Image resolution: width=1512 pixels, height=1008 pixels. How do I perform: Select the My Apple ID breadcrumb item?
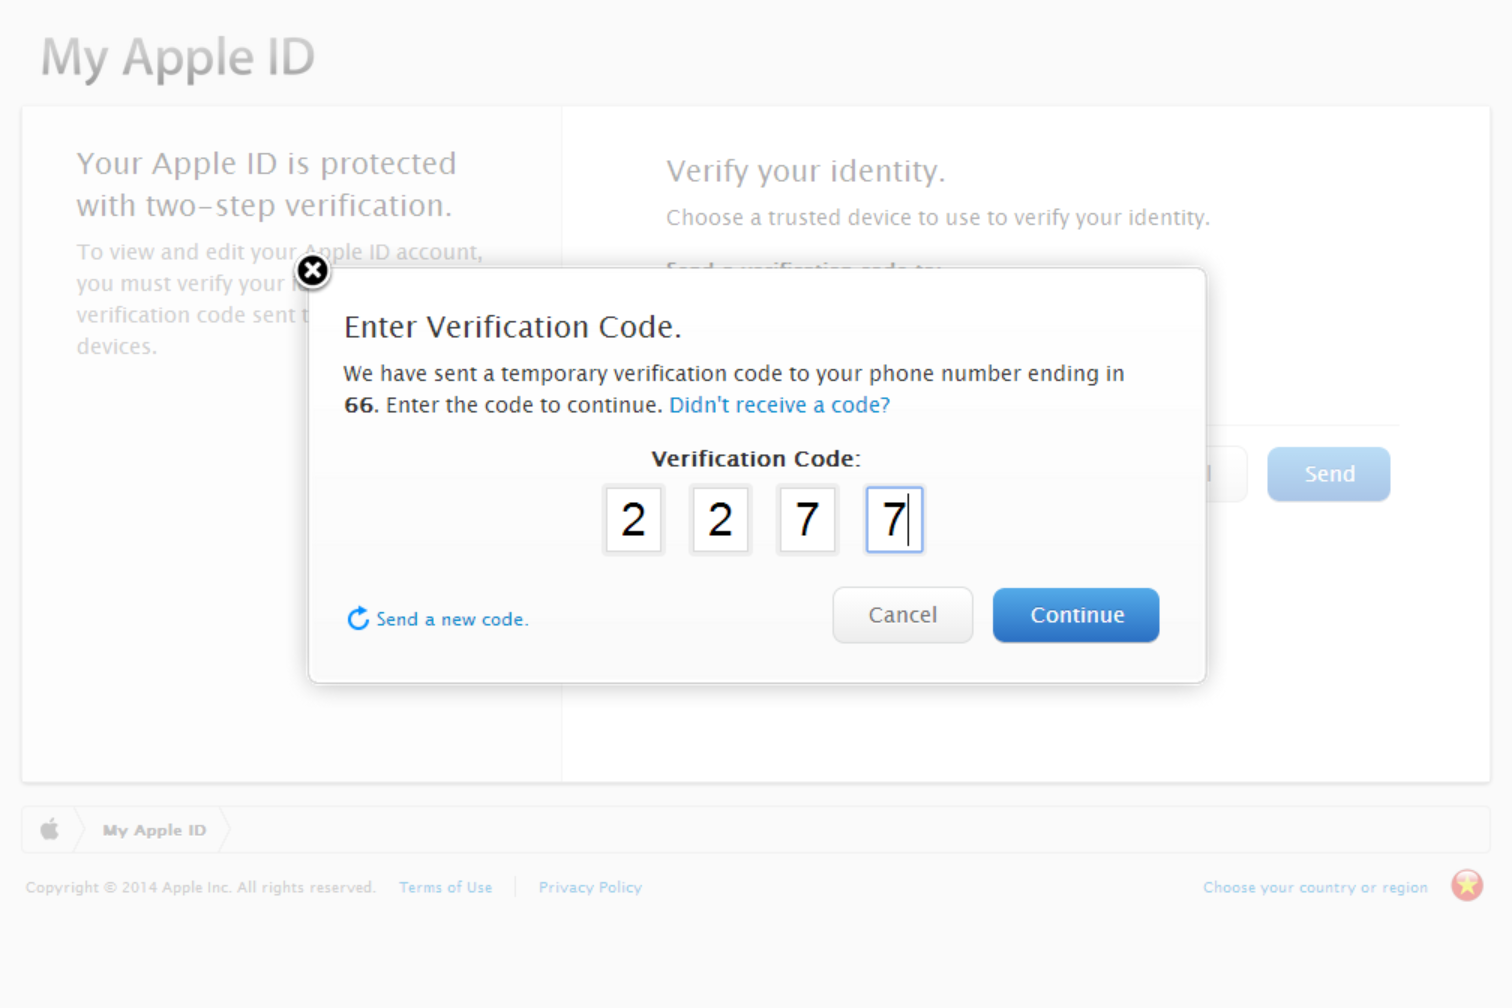coord(154,829)
